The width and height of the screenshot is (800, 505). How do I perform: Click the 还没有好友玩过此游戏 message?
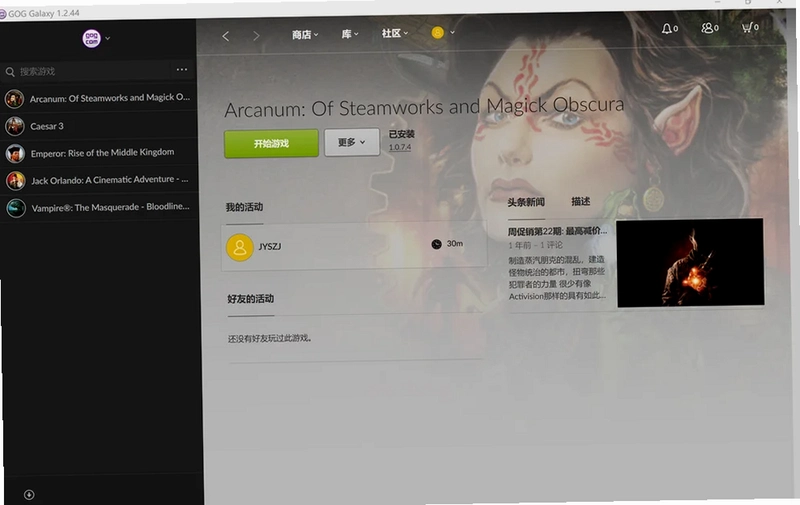click(269, 338)
